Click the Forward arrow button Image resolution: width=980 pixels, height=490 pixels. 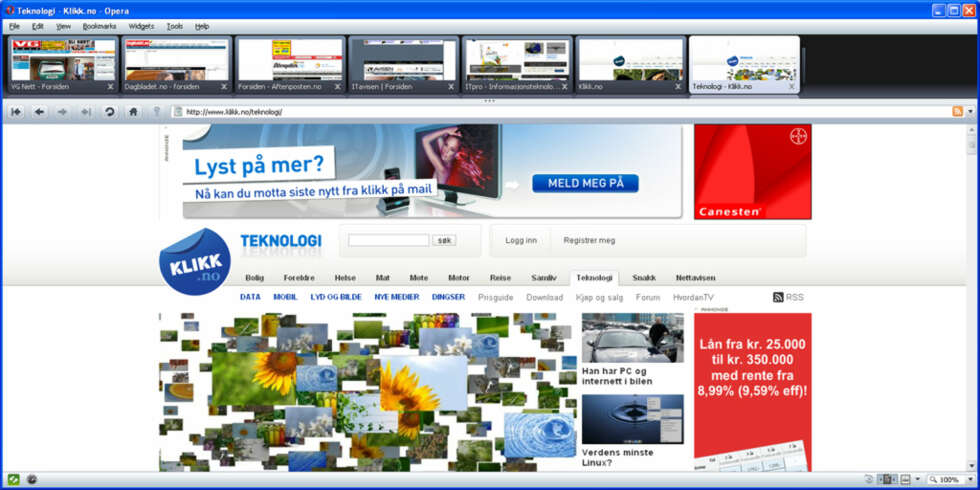coord(62,111)
